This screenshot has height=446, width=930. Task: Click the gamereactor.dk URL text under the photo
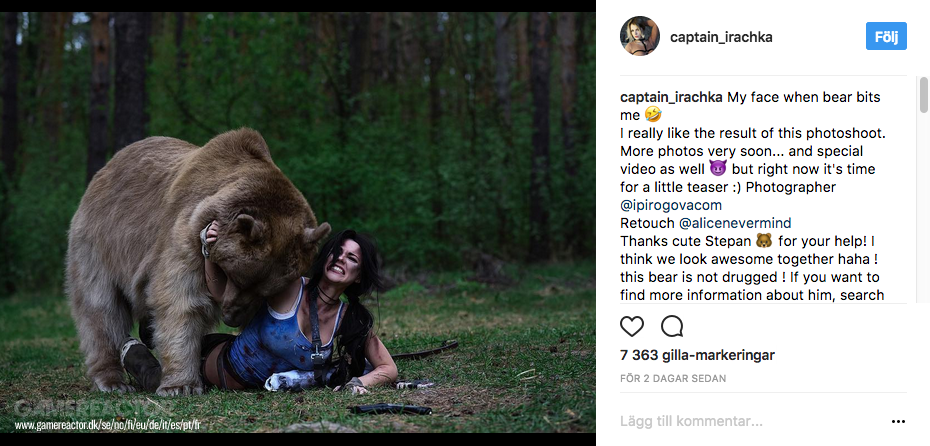[107, 425]
